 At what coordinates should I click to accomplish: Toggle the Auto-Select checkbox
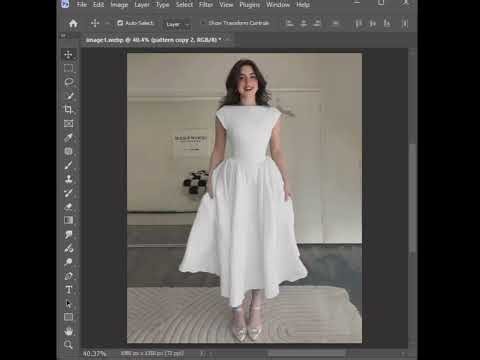pyautogui.click(x=120, y=23)
